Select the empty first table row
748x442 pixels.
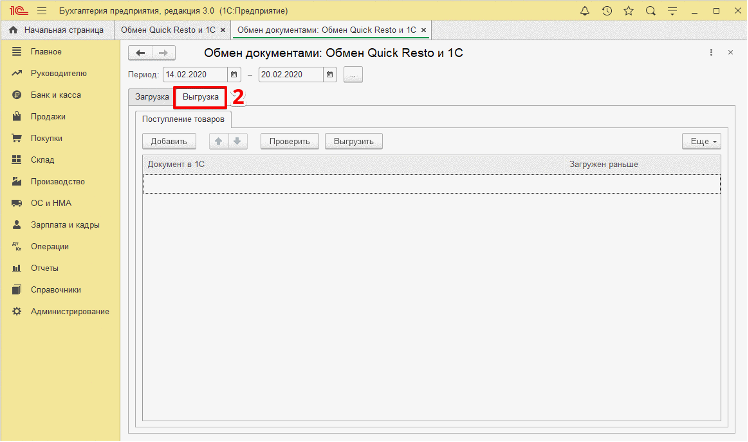[x=432, y=184]
